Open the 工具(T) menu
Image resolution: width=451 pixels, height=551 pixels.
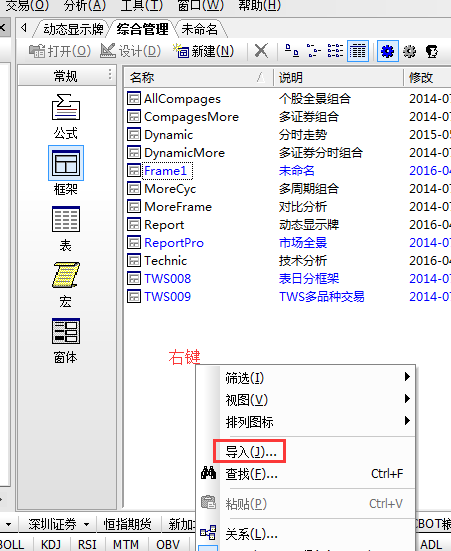[x=142, y=5]
